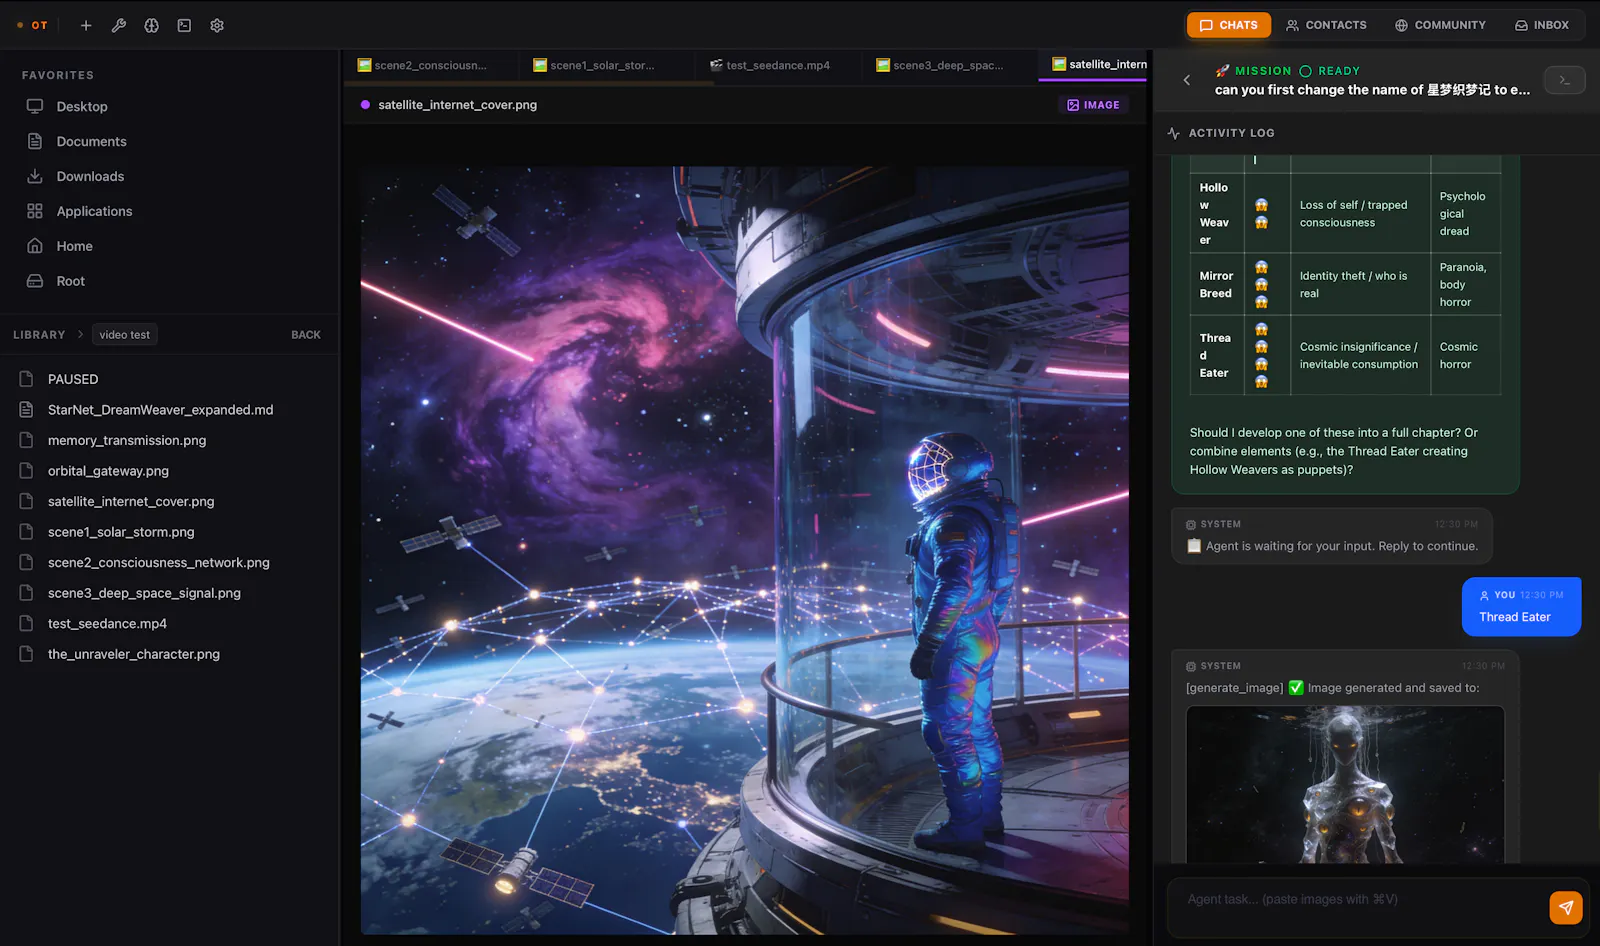Click the mission title text in header
Screen dimensions: 1600x946
pos(1372,90)
